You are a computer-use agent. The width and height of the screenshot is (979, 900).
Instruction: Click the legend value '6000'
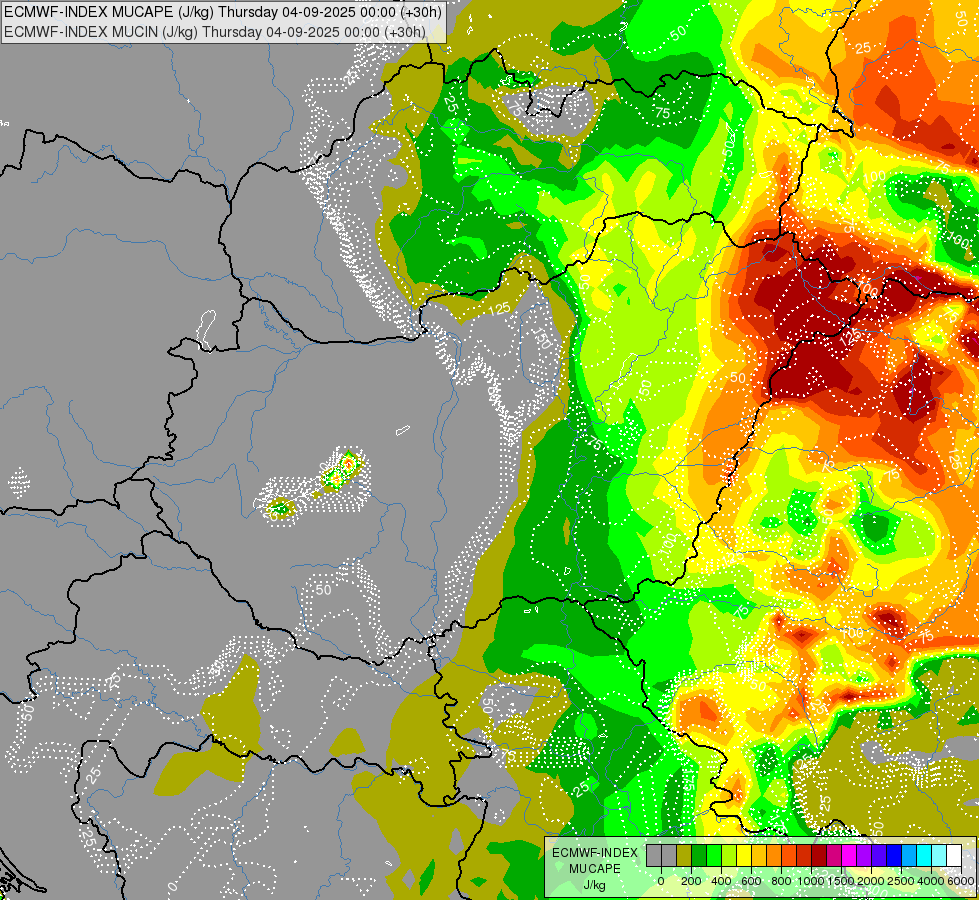point(961,881)
